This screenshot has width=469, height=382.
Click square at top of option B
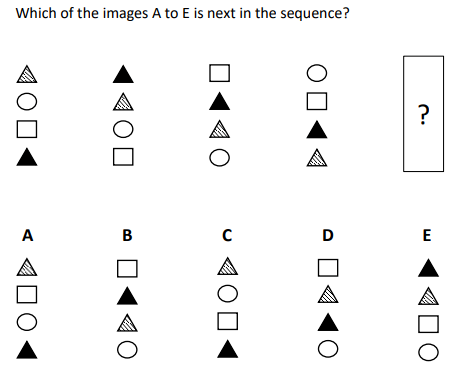[127, 269]
